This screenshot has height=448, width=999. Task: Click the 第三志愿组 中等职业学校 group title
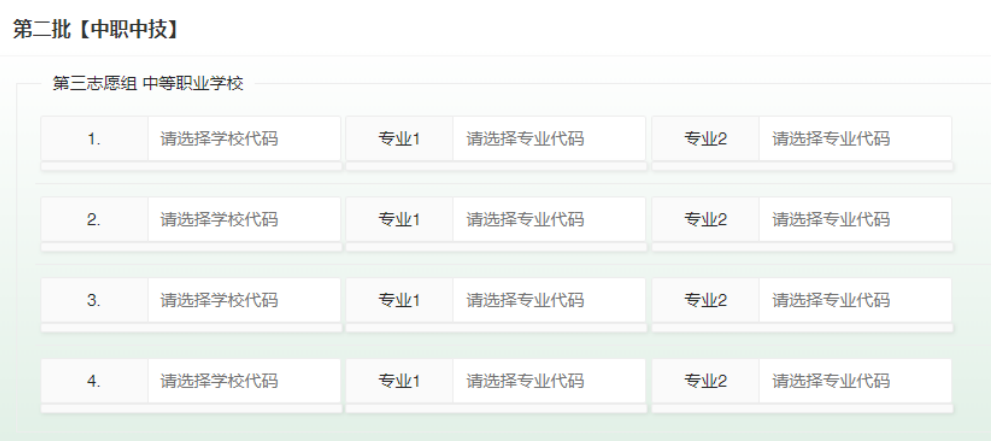[148, 83]
